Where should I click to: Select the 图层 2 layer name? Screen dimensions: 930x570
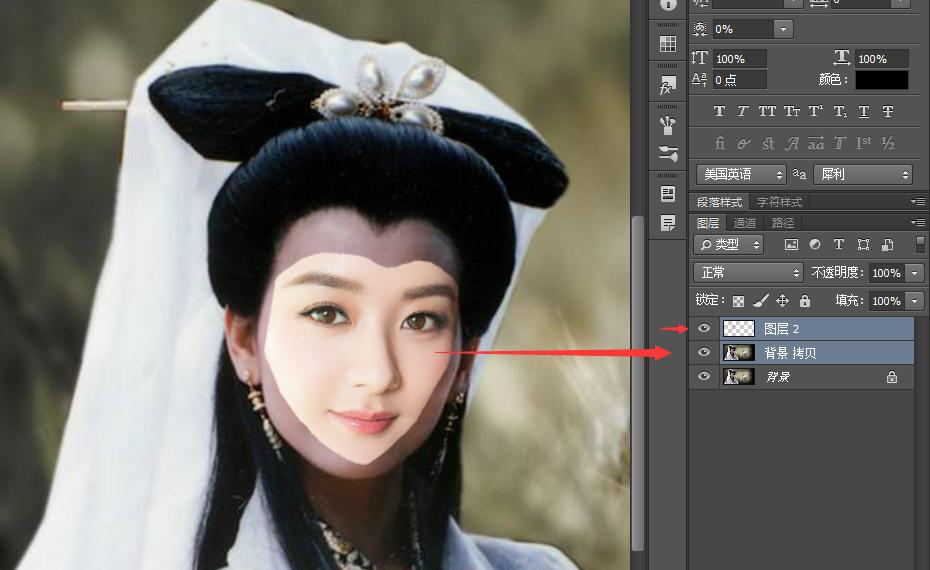[x=781, y=328]
